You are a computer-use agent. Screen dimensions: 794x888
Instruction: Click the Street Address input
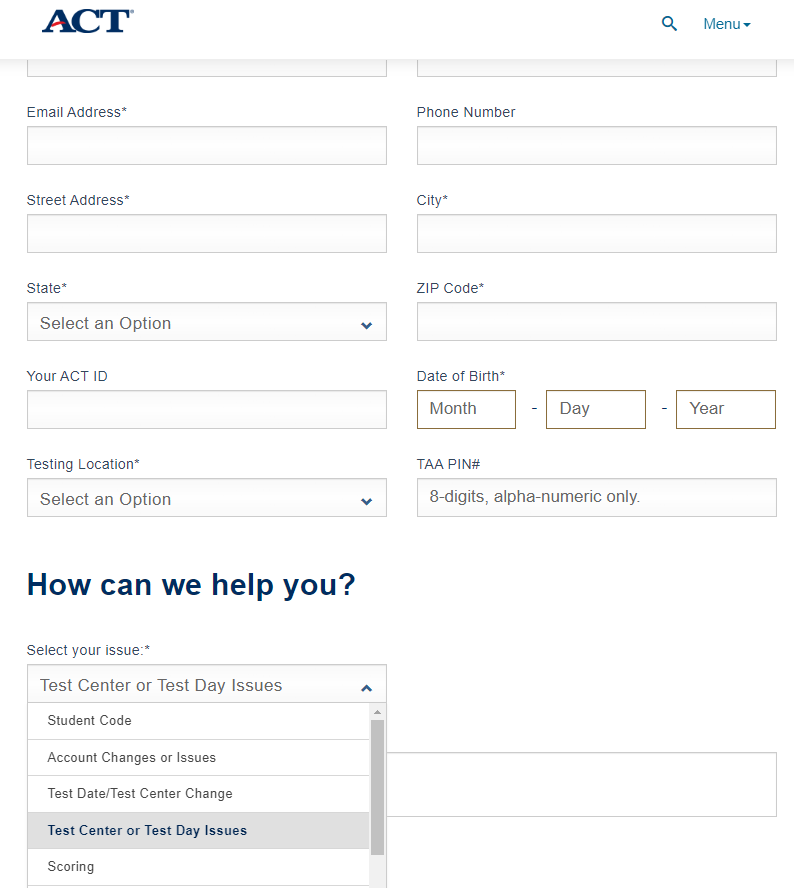click(207, 233)
